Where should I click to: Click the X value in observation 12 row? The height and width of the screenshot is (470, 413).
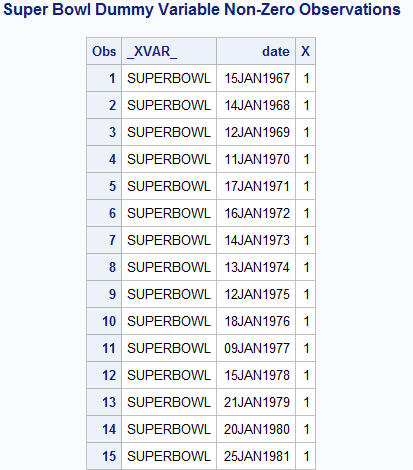pos(306,375)
